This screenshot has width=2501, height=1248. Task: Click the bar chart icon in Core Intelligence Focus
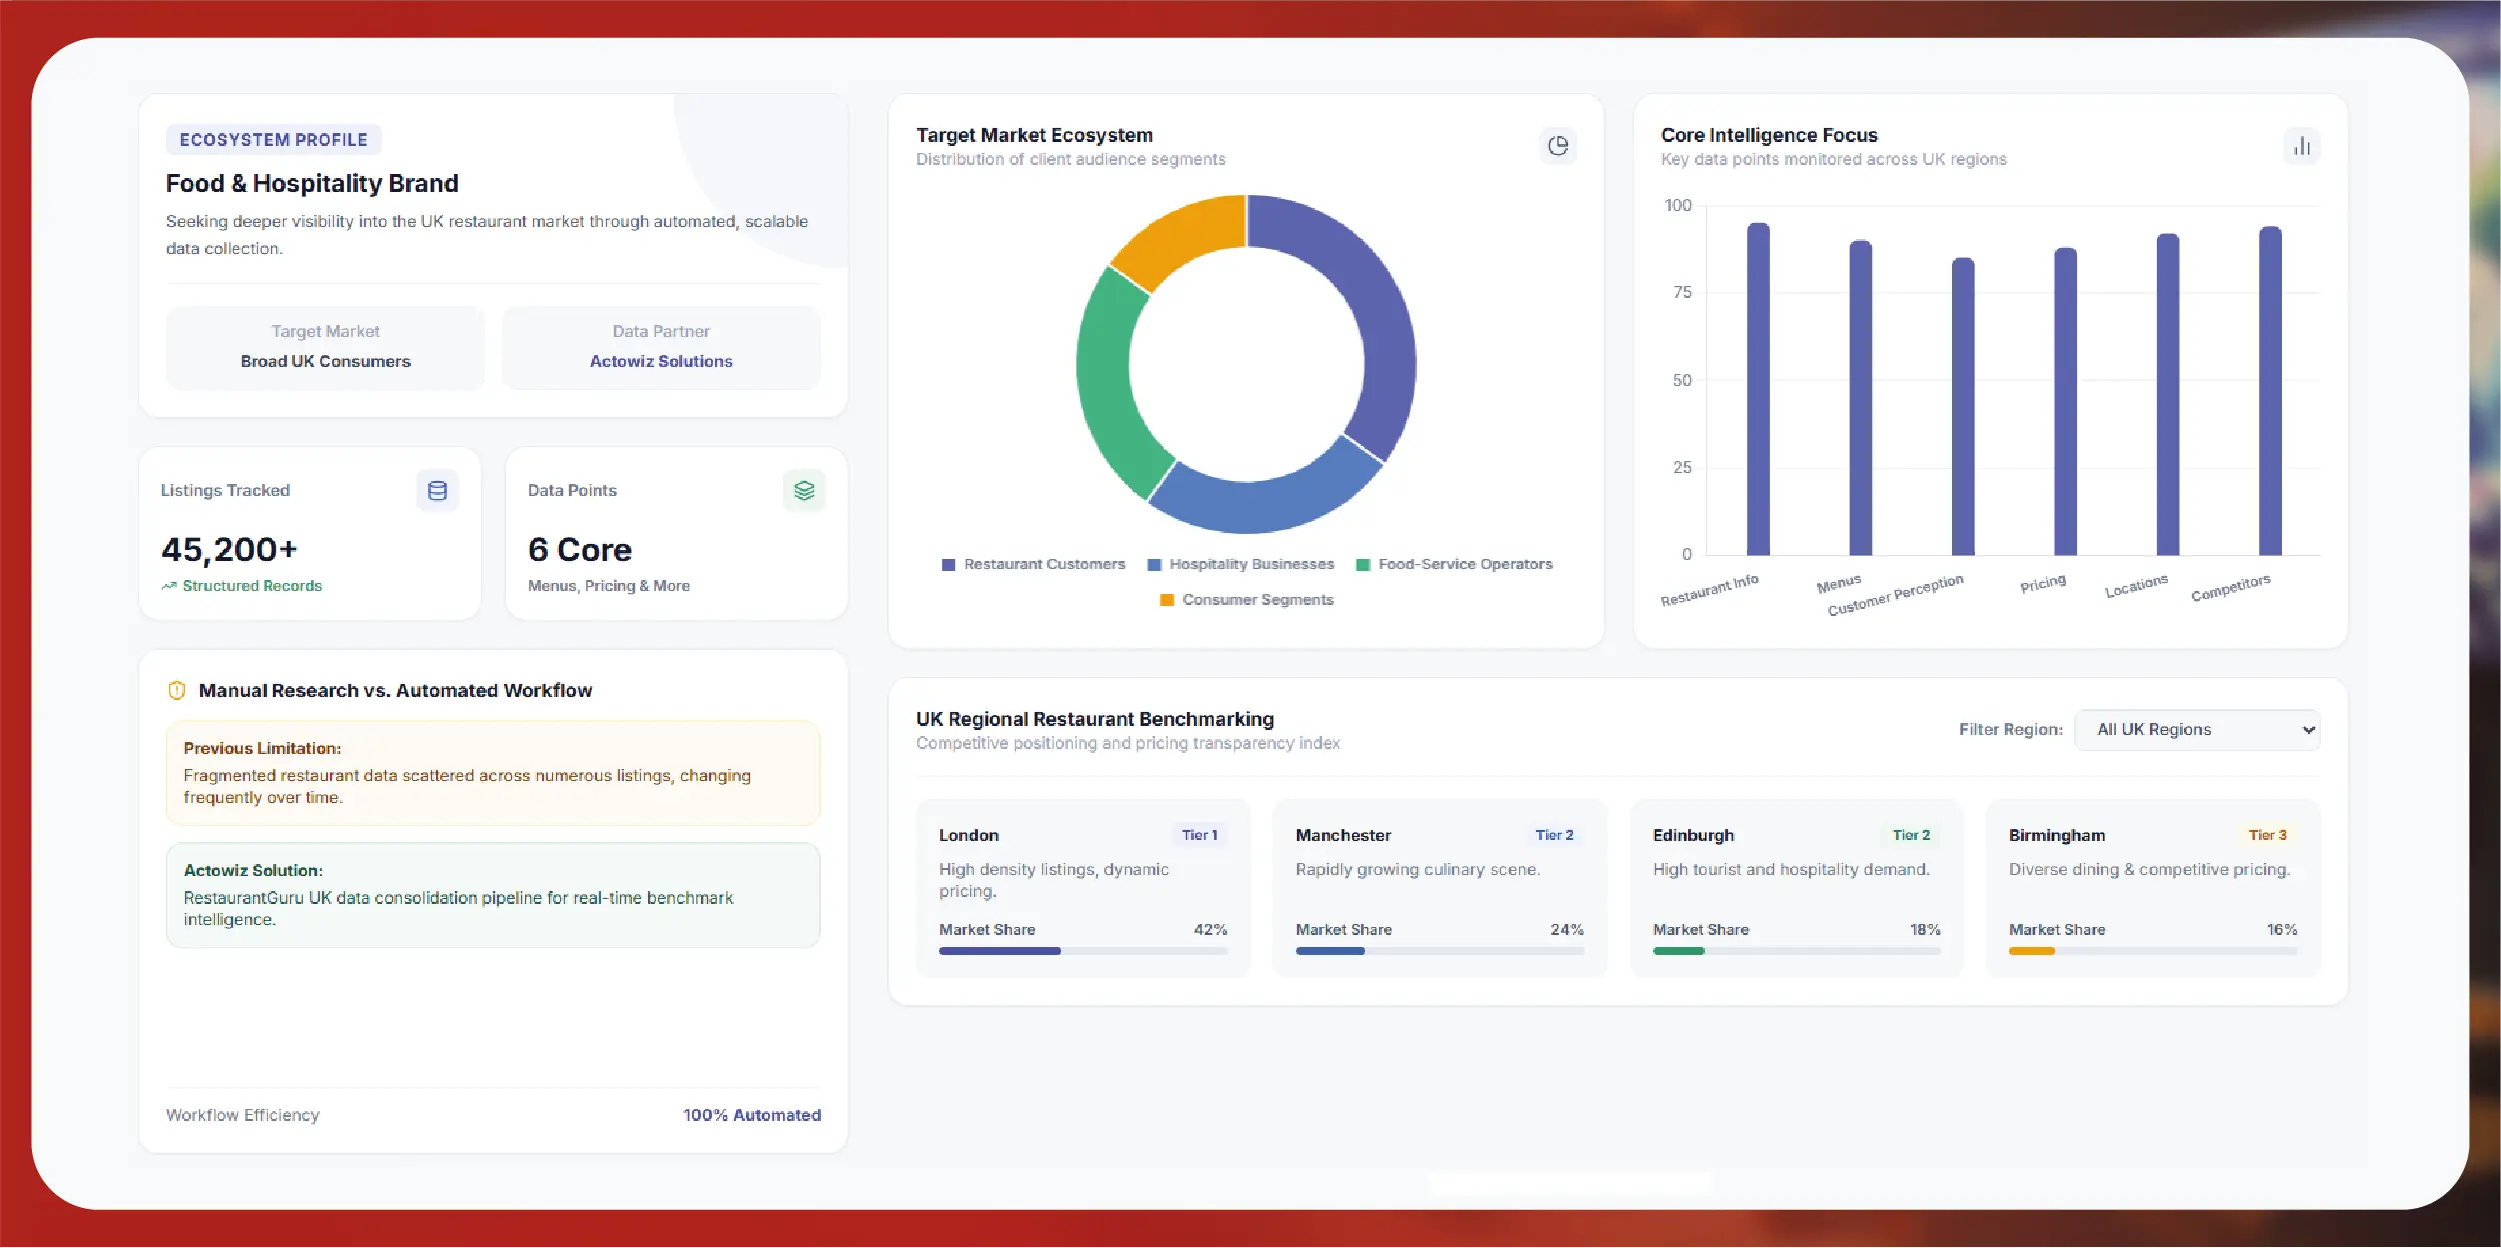coord(2302,146)
